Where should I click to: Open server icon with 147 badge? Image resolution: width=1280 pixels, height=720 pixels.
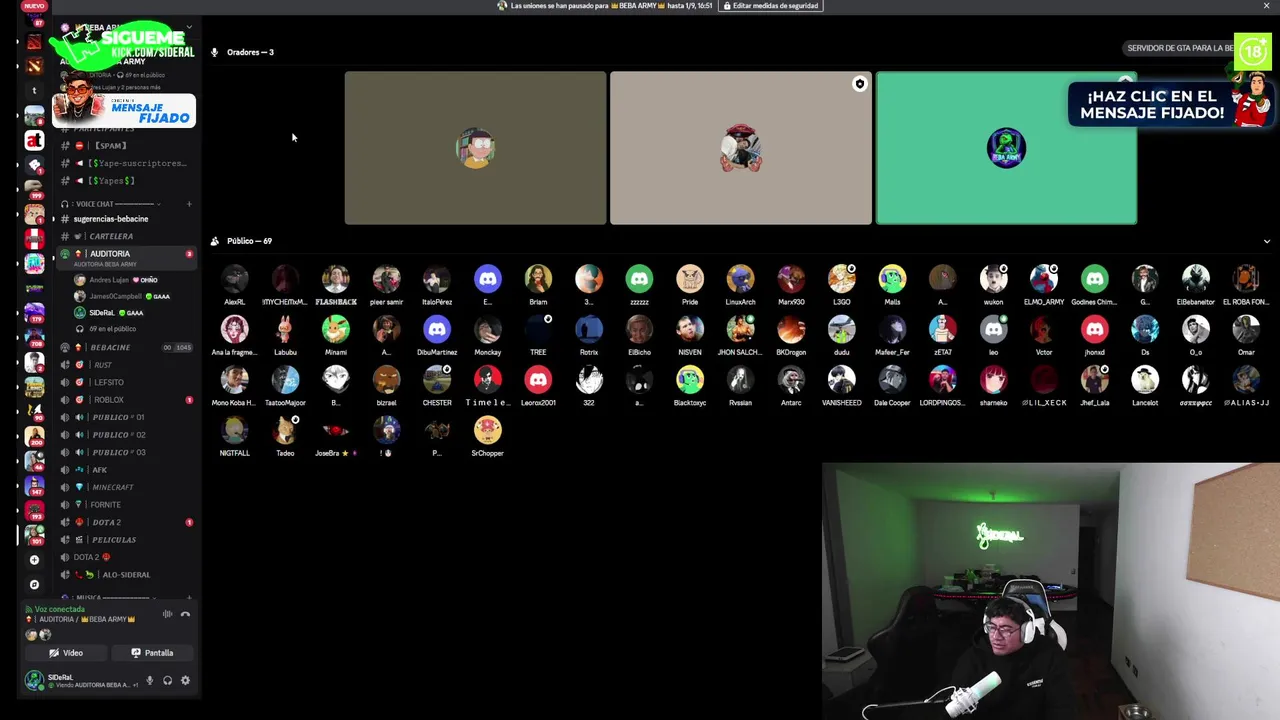[x=34, y=485]
